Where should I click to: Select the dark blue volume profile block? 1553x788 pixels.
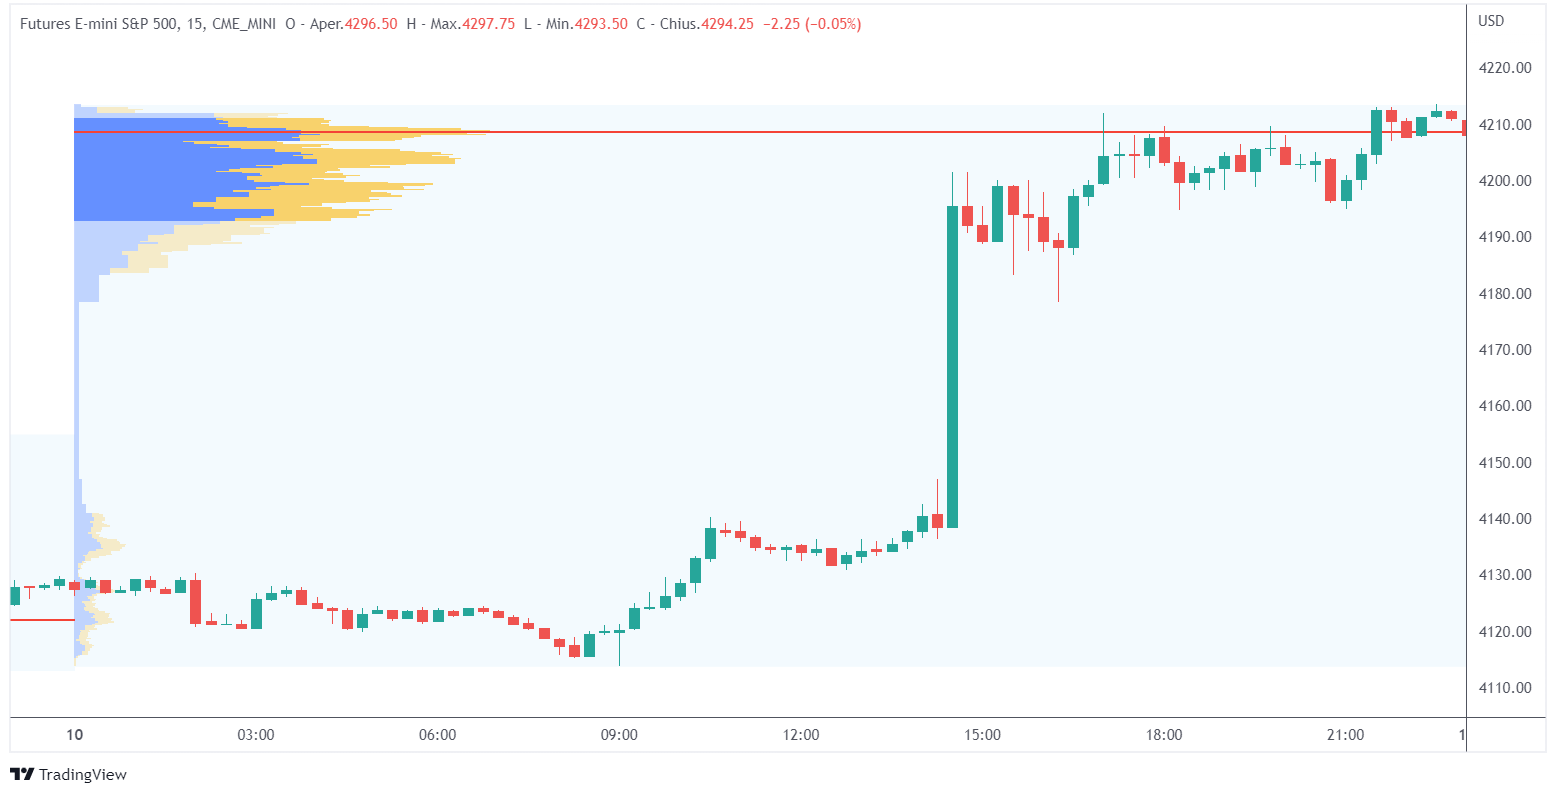pos(140,168)
